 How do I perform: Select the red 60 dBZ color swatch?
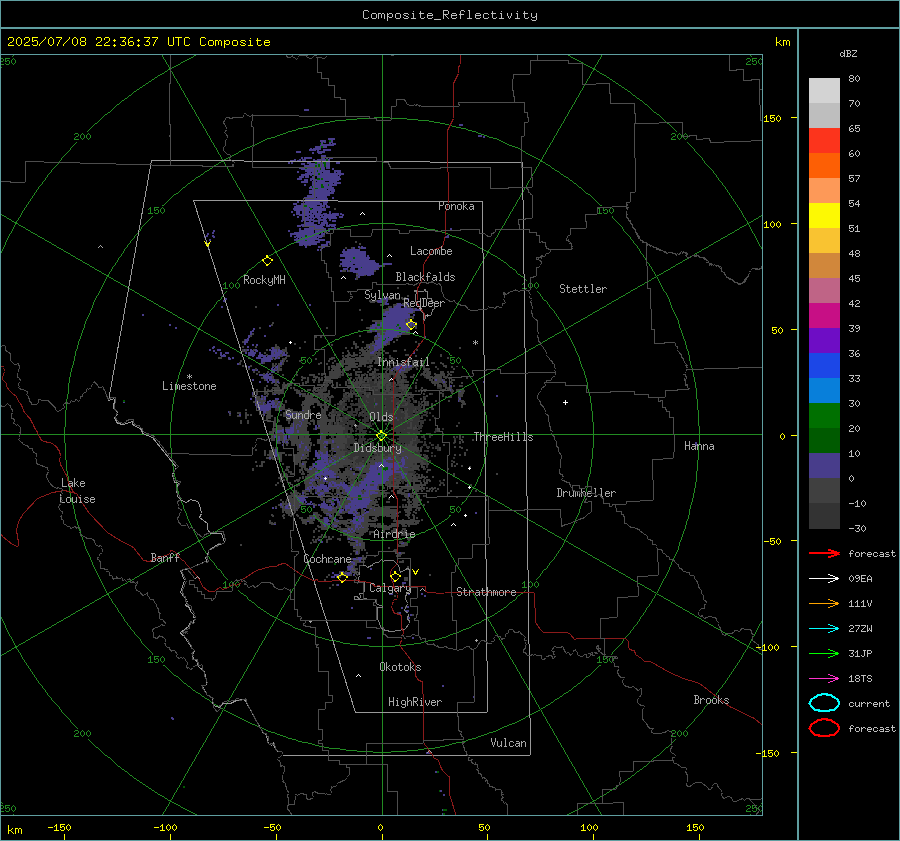click(824, 141)
